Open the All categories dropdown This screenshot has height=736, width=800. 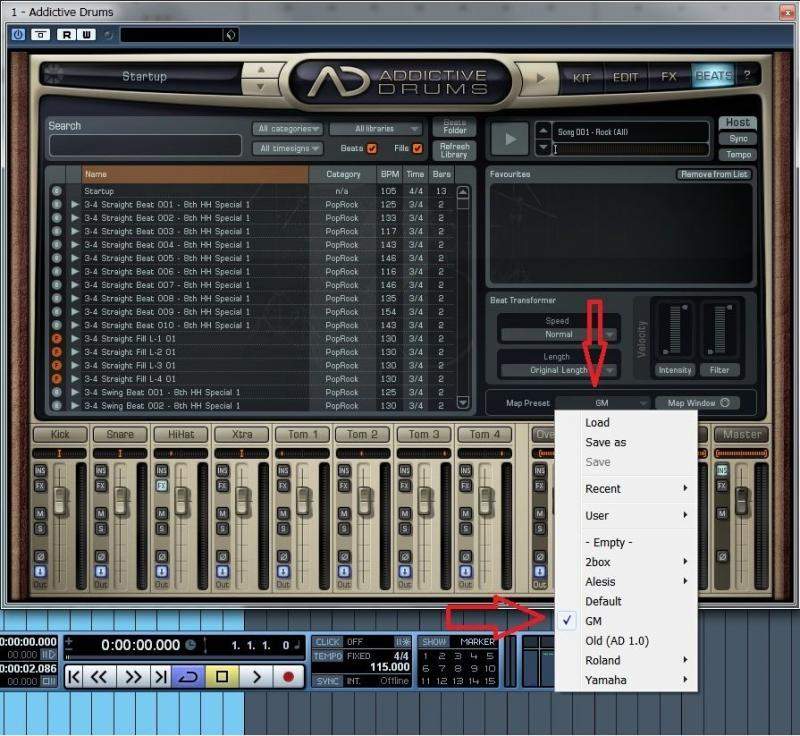point(288,129)
